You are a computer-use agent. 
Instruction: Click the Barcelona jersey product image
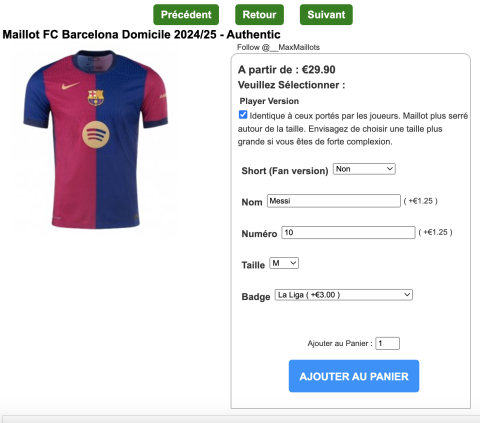[96, 139]
